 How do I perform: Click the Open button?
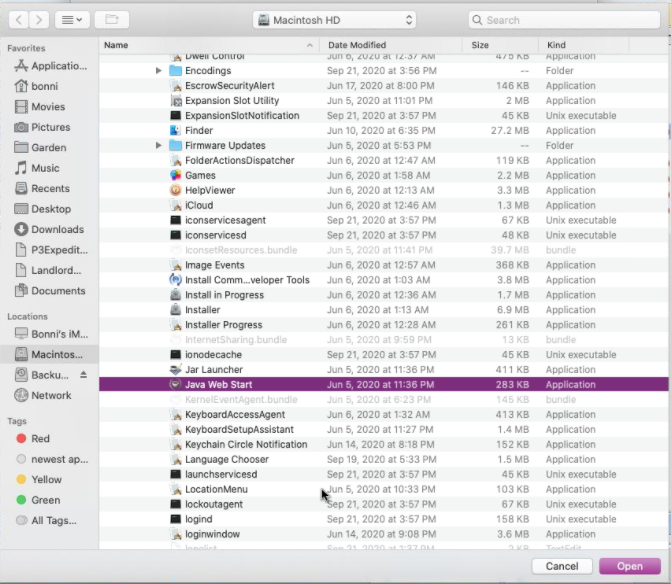click(x=629, y=566)
